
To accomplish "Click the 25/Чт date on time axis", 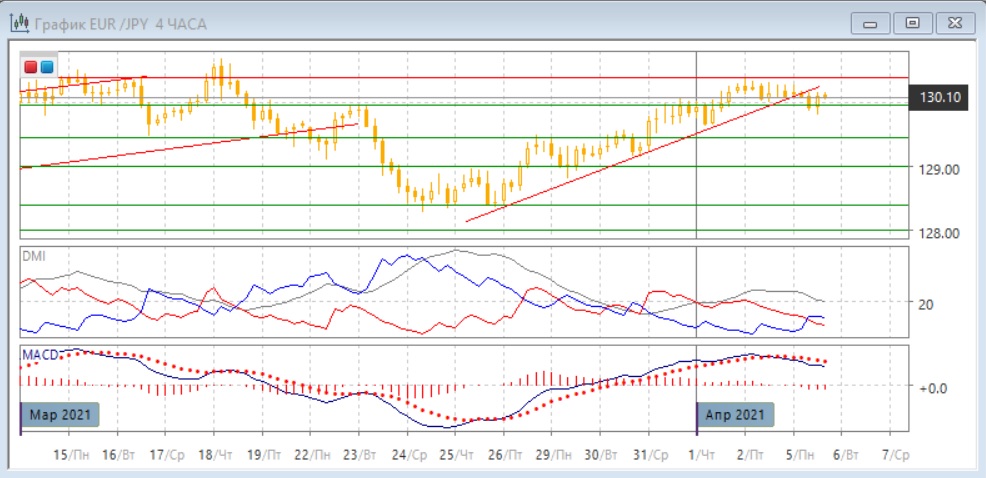I will [x=456, y=454].
